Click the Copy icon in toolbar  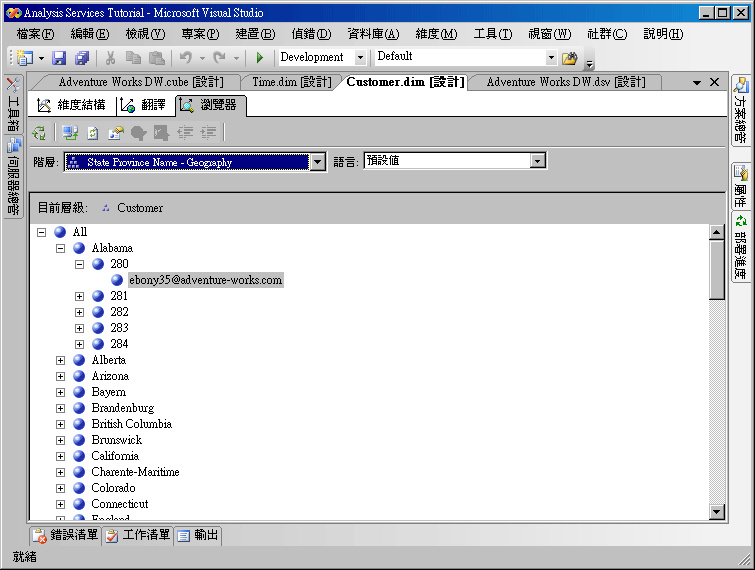tap(133, 58)
